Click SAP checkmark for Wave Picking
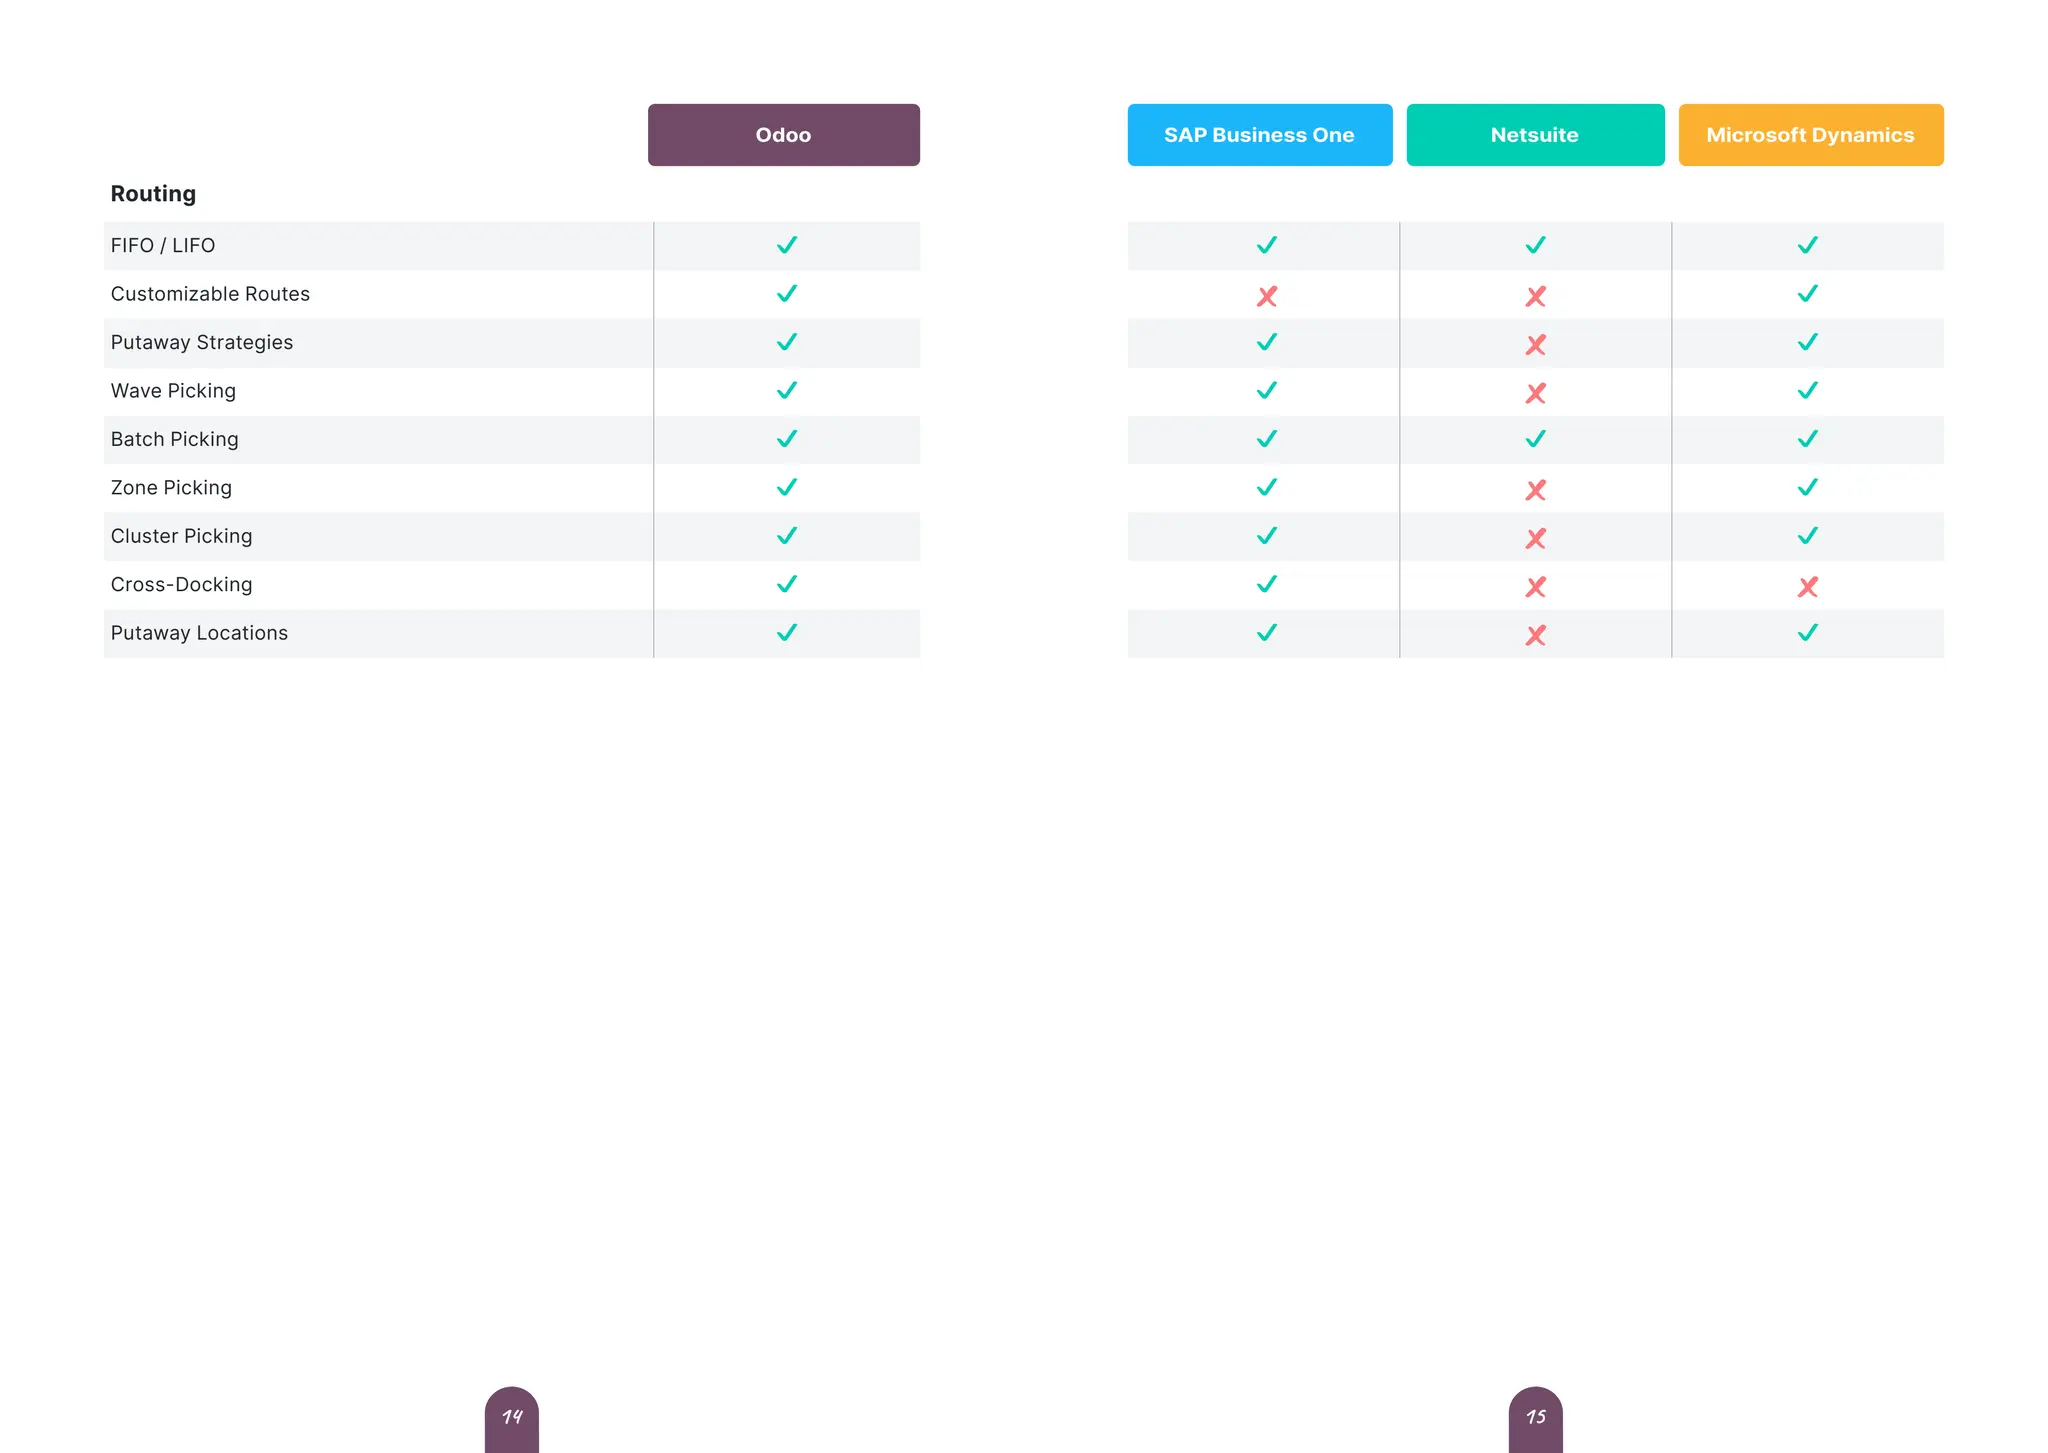The width and height of the screenshot is (2048, 1453). pyautogui.click(x=1267, y=390)
